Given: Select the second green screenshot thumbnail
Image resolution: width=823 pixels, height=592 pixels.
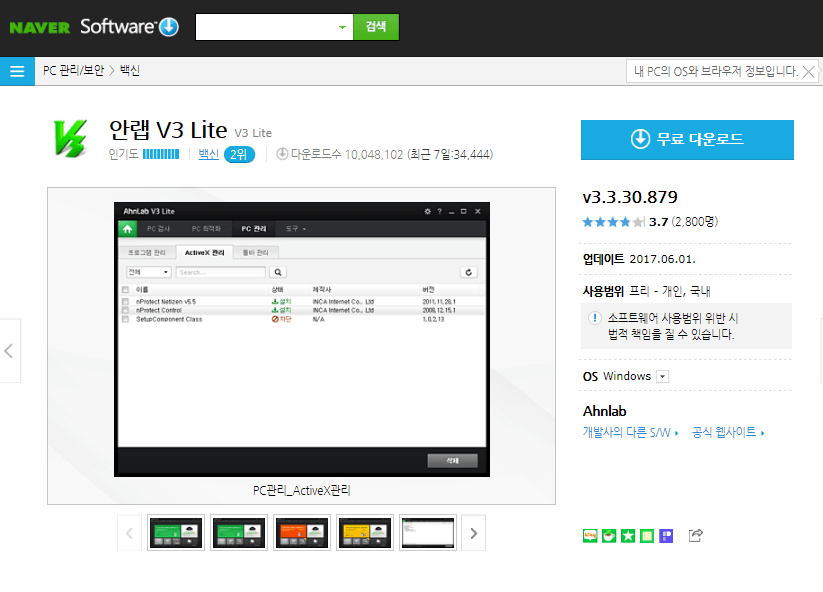Looking at the screenshot, I should coord(239,533).
